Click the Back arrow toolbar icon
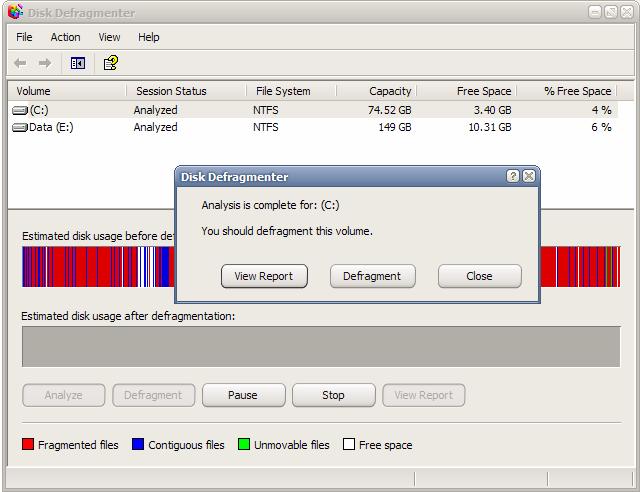 tap(20, 63)
